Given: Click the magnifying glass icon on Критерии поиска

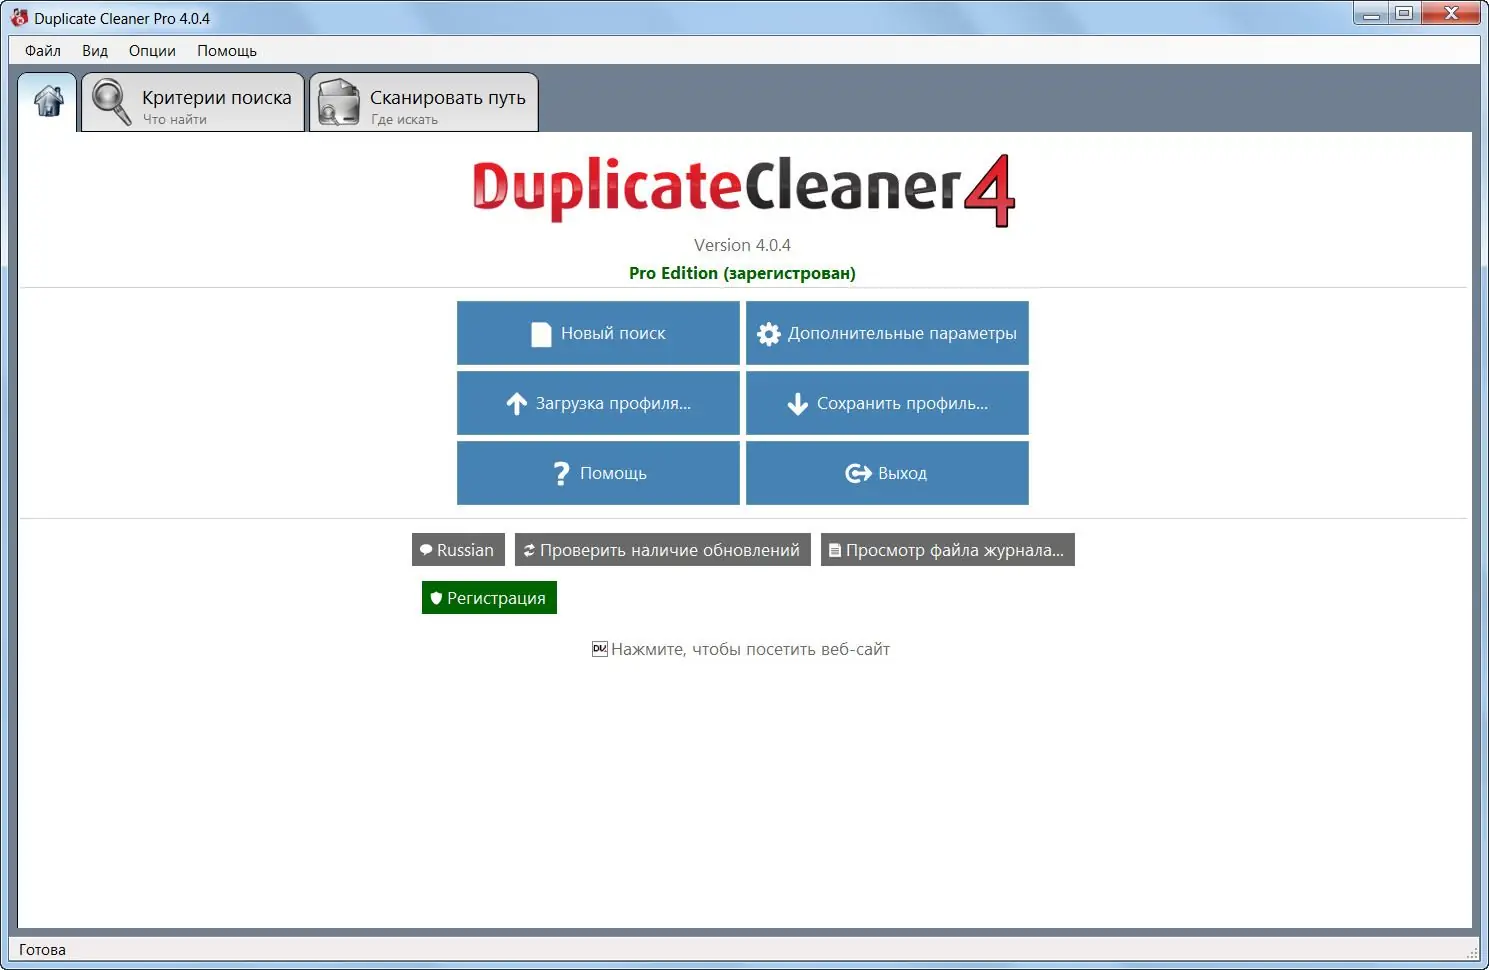Looking at the screenshot, I should point(111,101).
